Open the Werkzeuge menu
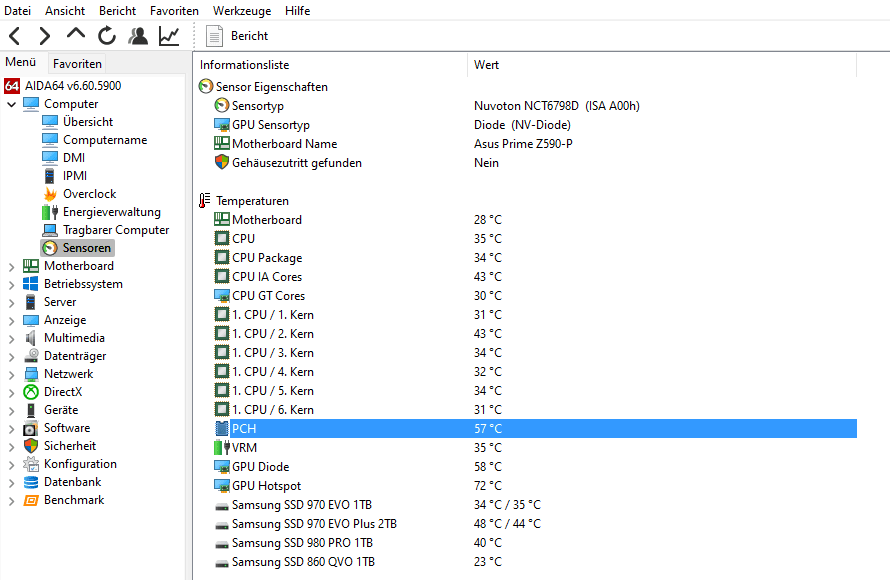Screen dimensions: 890x580 tap(242, 11)
